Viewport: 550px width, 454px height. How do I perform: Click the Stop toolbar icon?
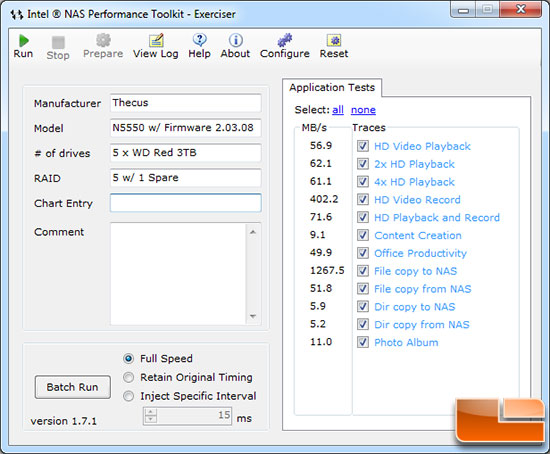58,42
